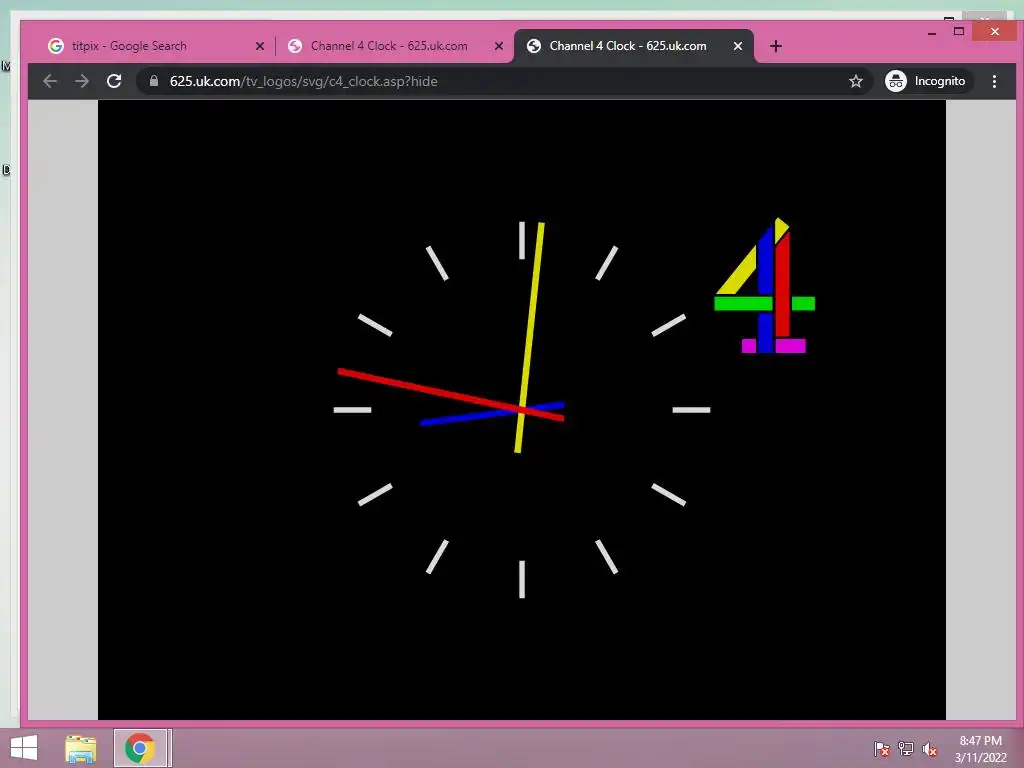1024x768 pixels.
Task: Close the titpix Google Search tab
Action: (259, 46)
